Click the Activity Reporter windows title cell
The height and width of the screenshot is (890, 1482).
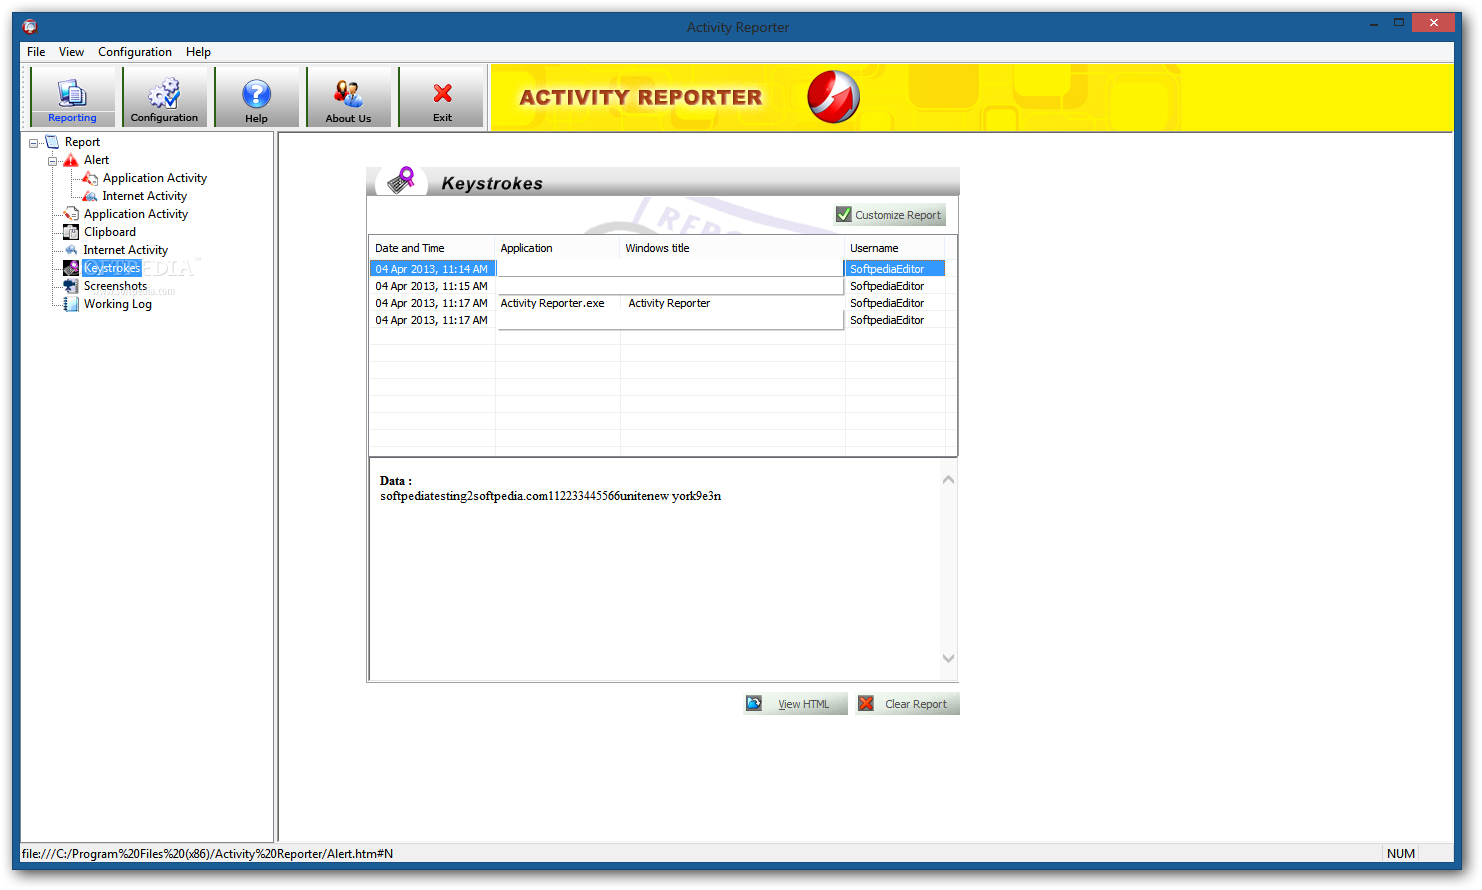669,303
